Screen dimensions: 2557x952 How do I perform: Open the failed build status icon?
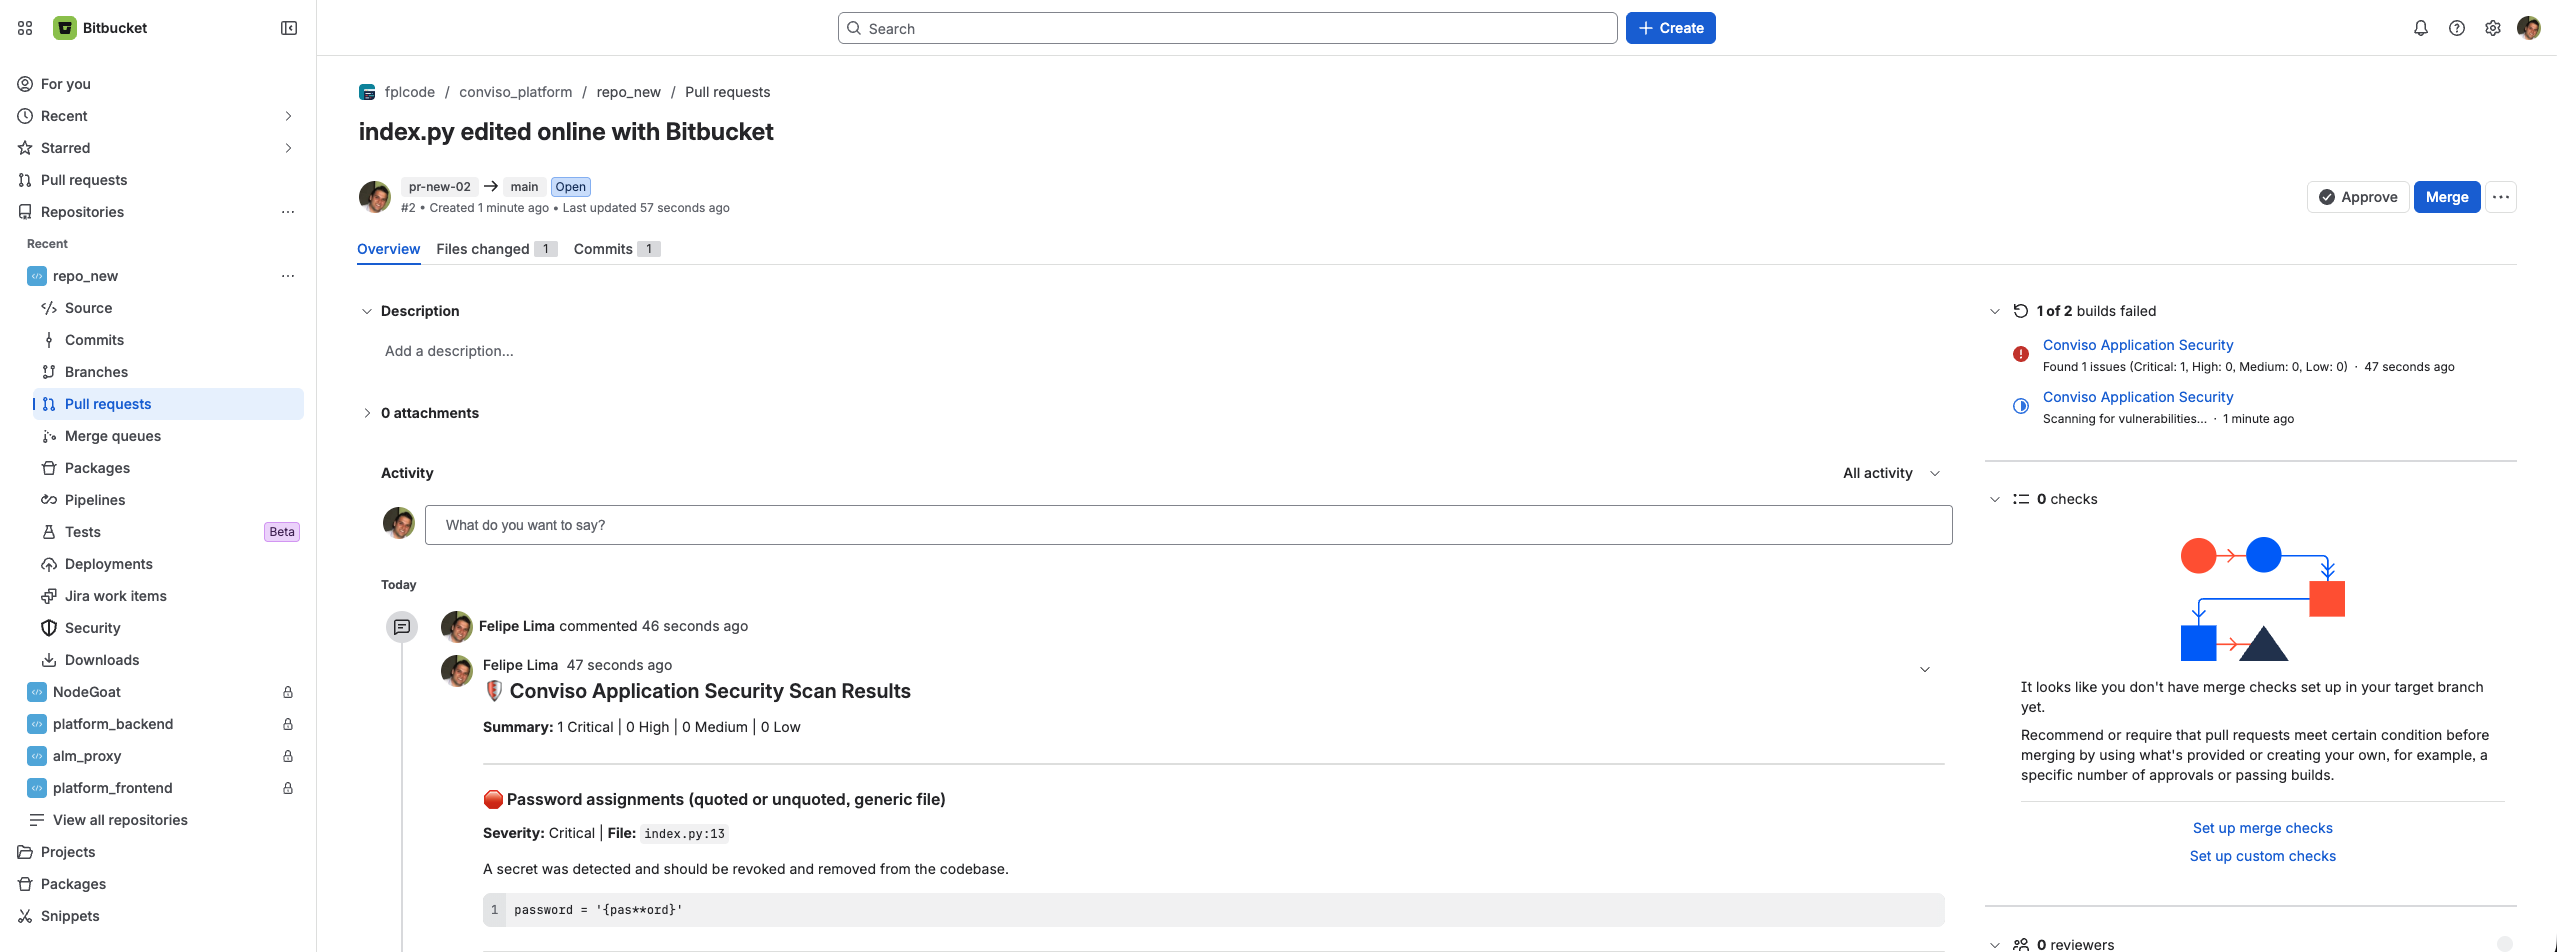2021,354
